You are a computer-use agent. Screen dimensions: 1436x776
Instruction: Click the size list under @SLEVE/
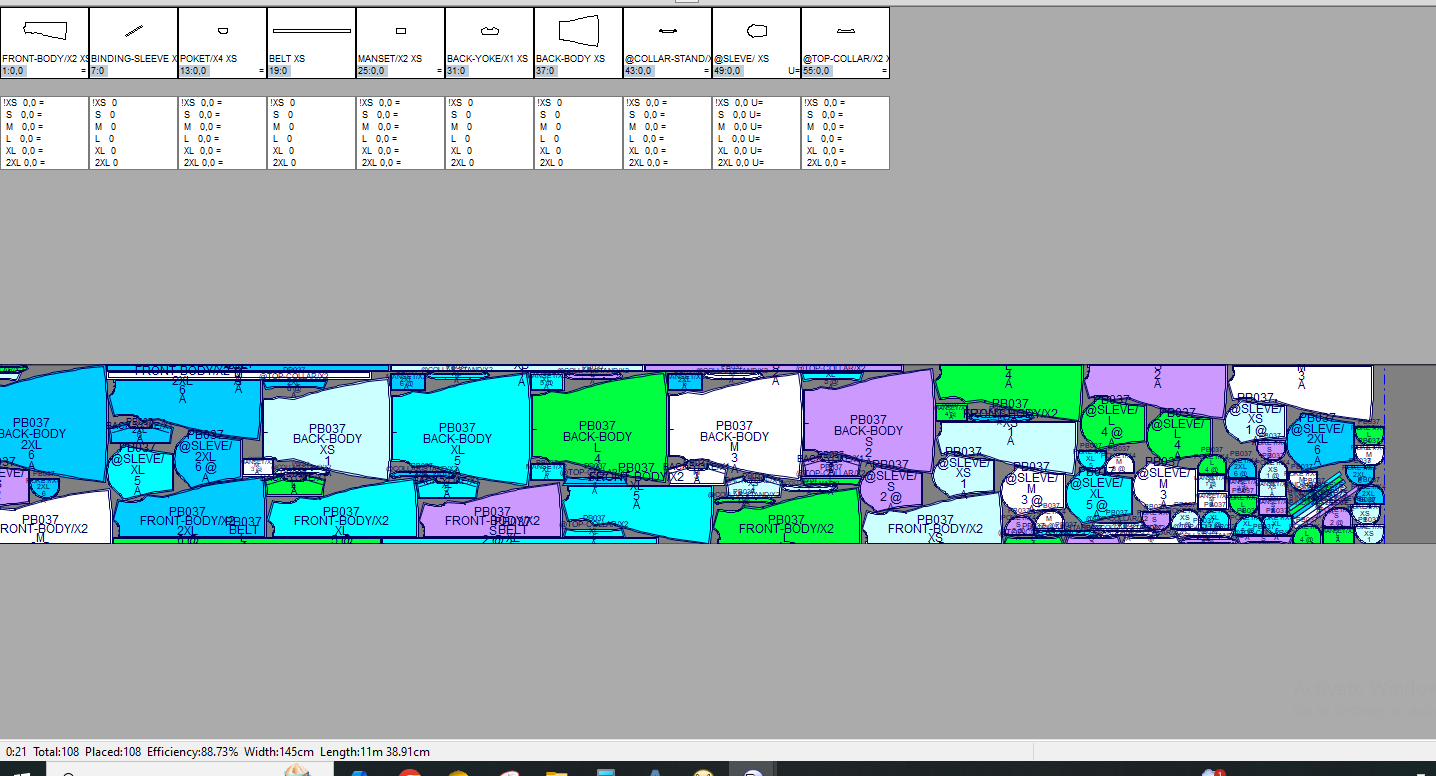pos(756,133)
